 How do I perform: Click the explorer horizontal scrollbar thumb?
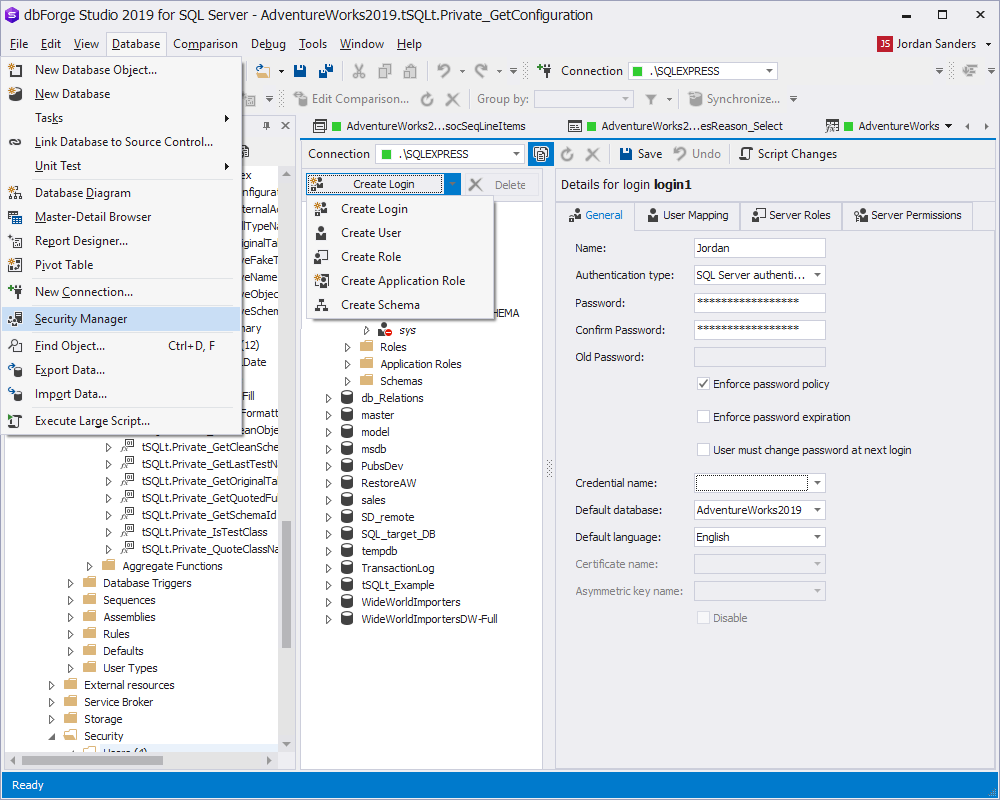pyautogui.click(x=92, y=760)
